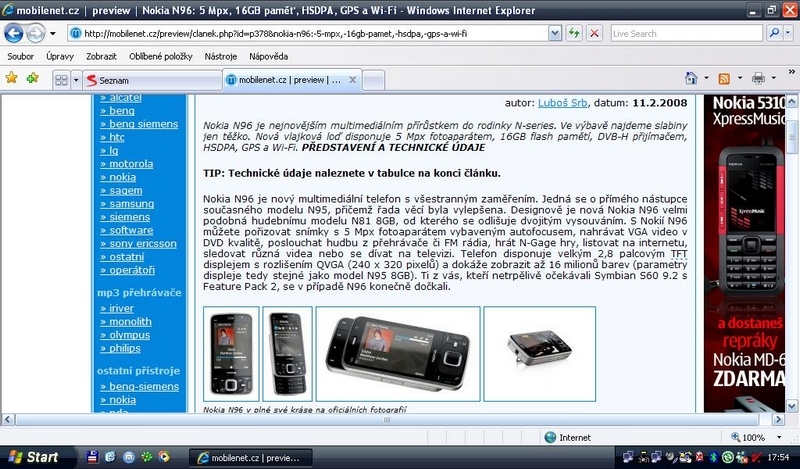Open first Nokia N96 front-view thumbnail
The image size is (800, 469).
(x=231, y=354)
